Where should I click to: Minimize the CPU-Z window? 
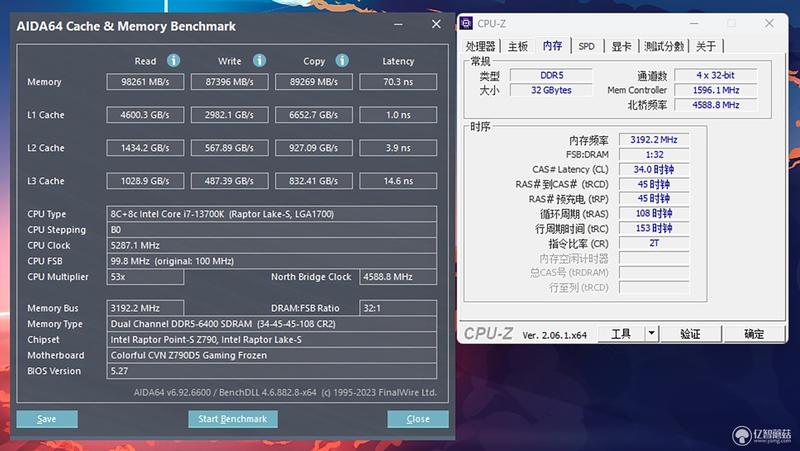694,23
